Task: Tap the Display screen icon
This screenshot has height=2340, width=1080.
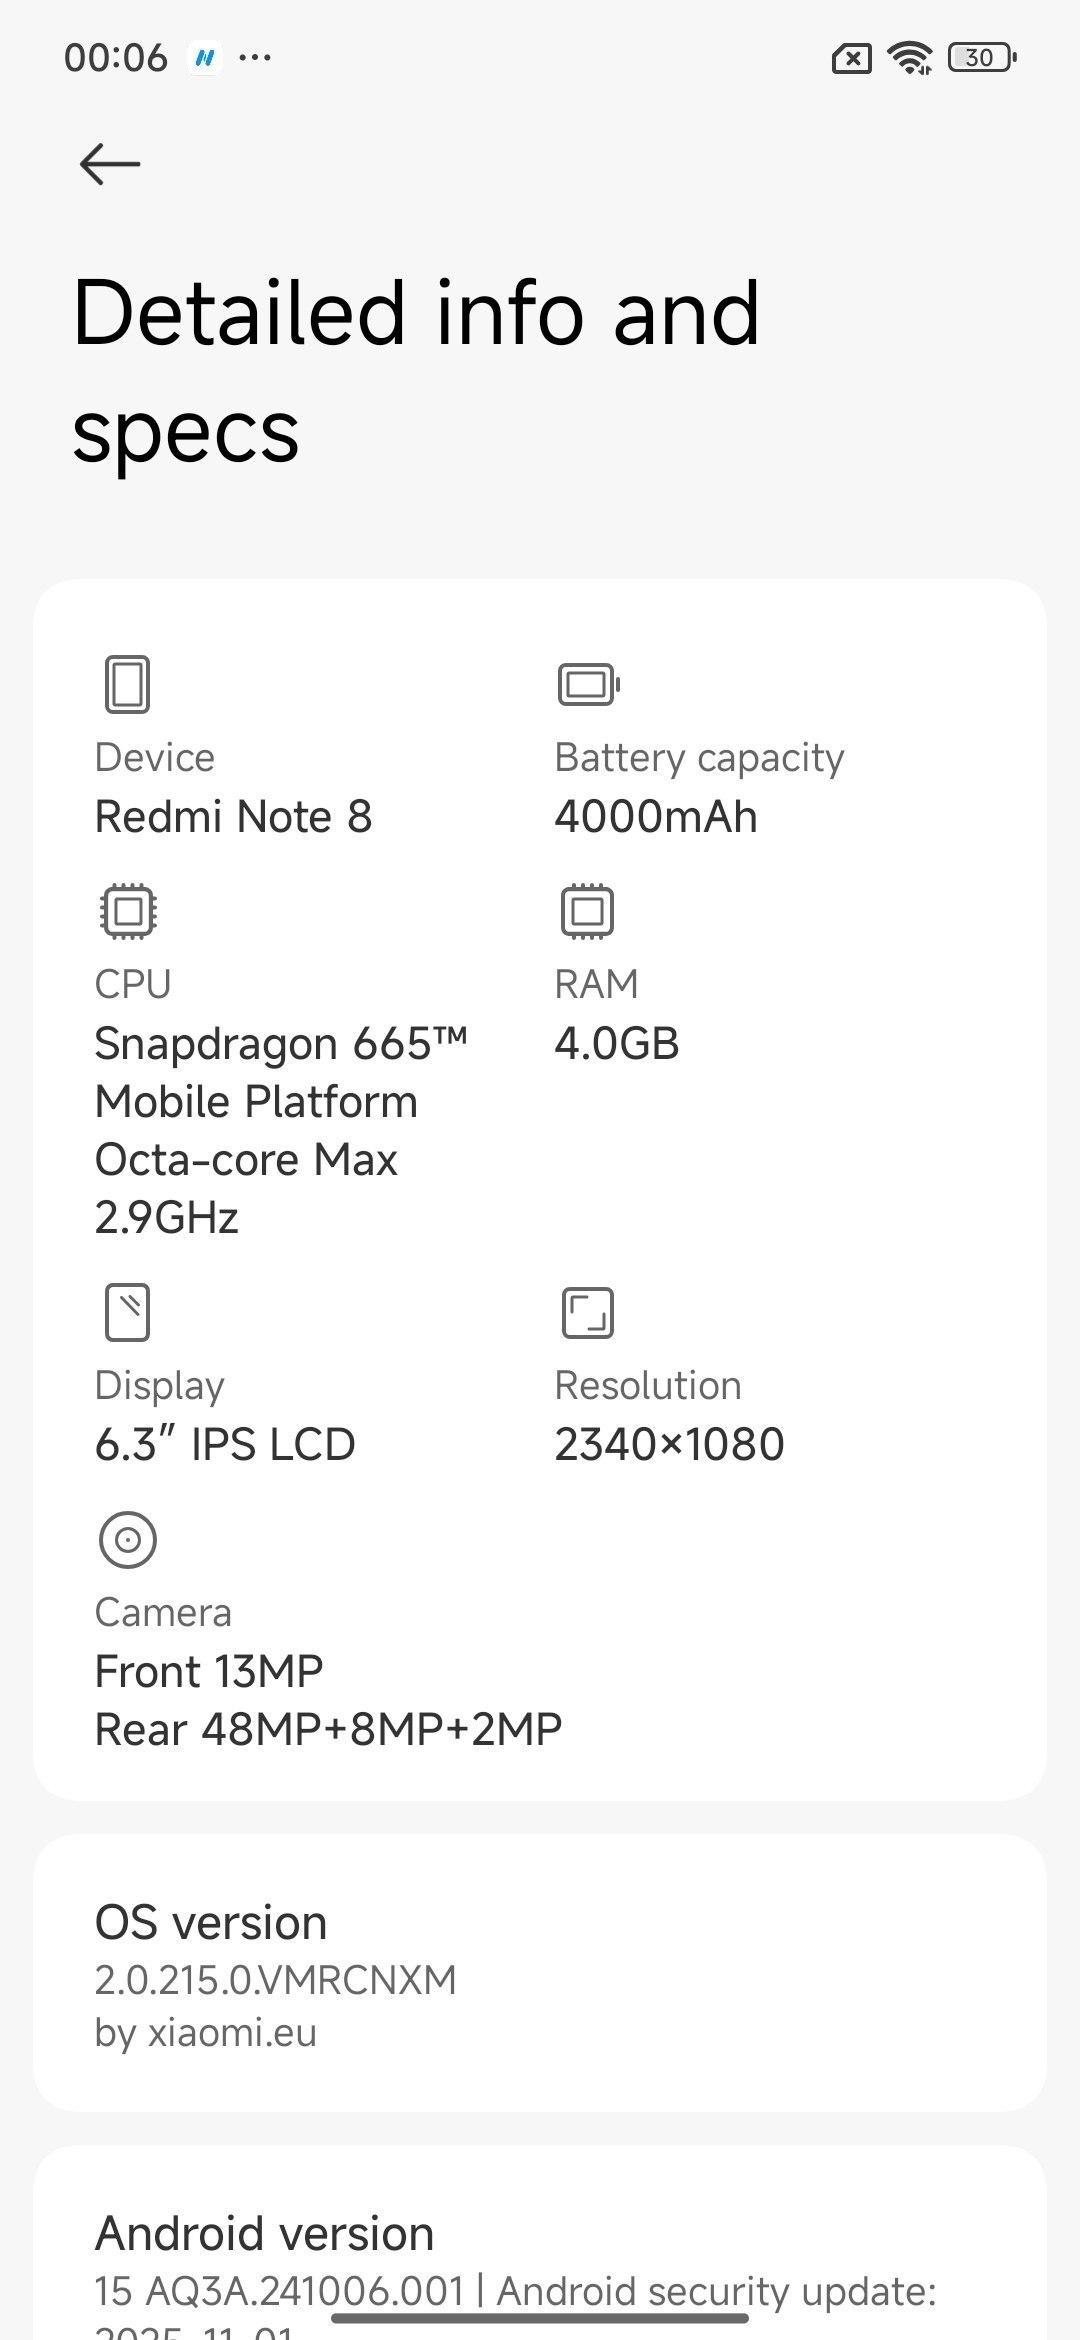Action: pos(127,1312)
